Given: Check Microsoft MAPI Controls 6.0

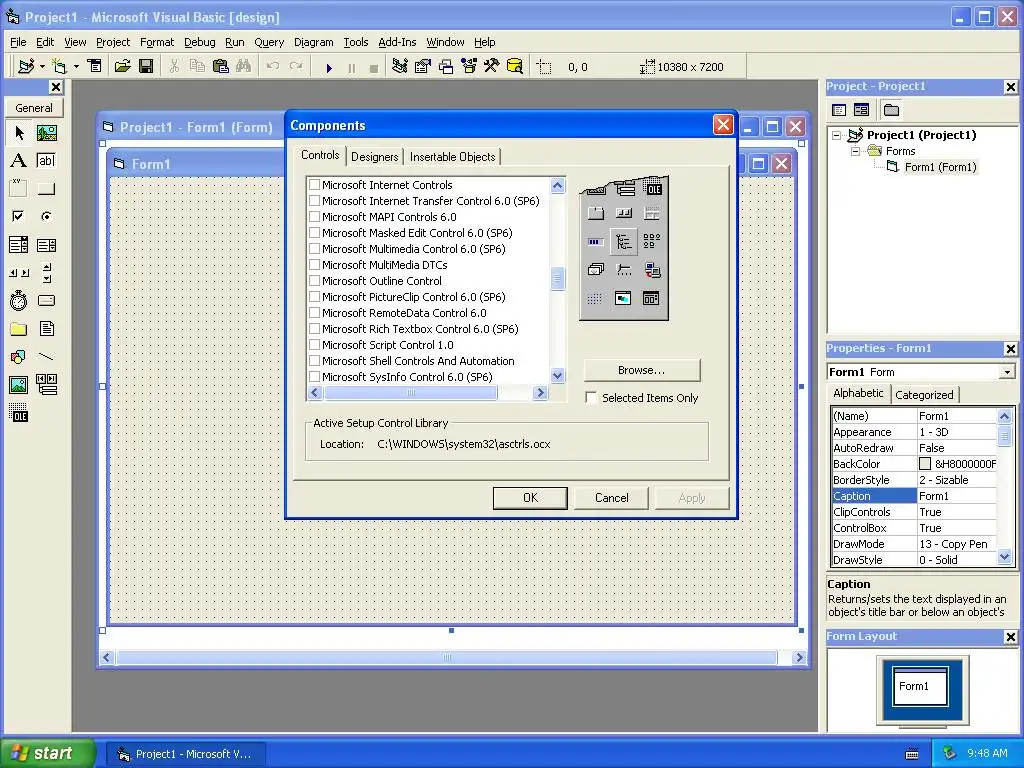Looking at the screenshot, I should (314, 217).
